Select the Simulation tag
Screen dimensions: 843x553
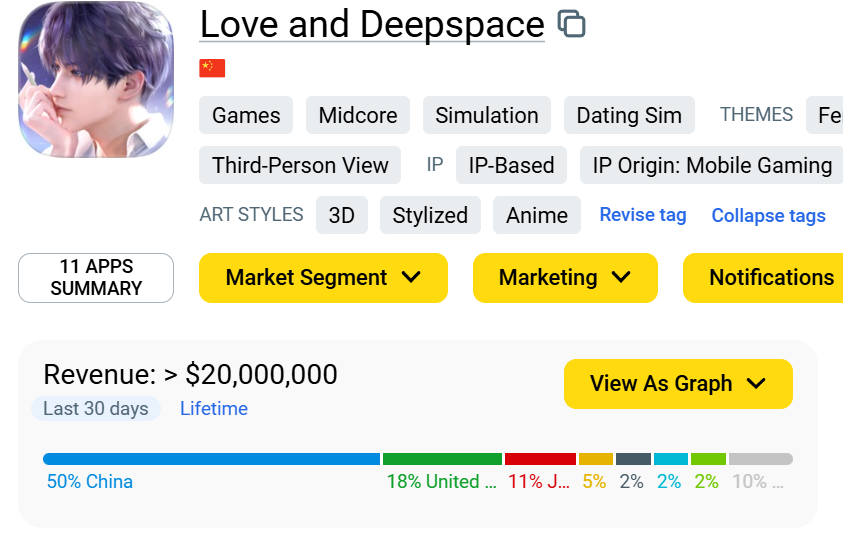[487, 115]
